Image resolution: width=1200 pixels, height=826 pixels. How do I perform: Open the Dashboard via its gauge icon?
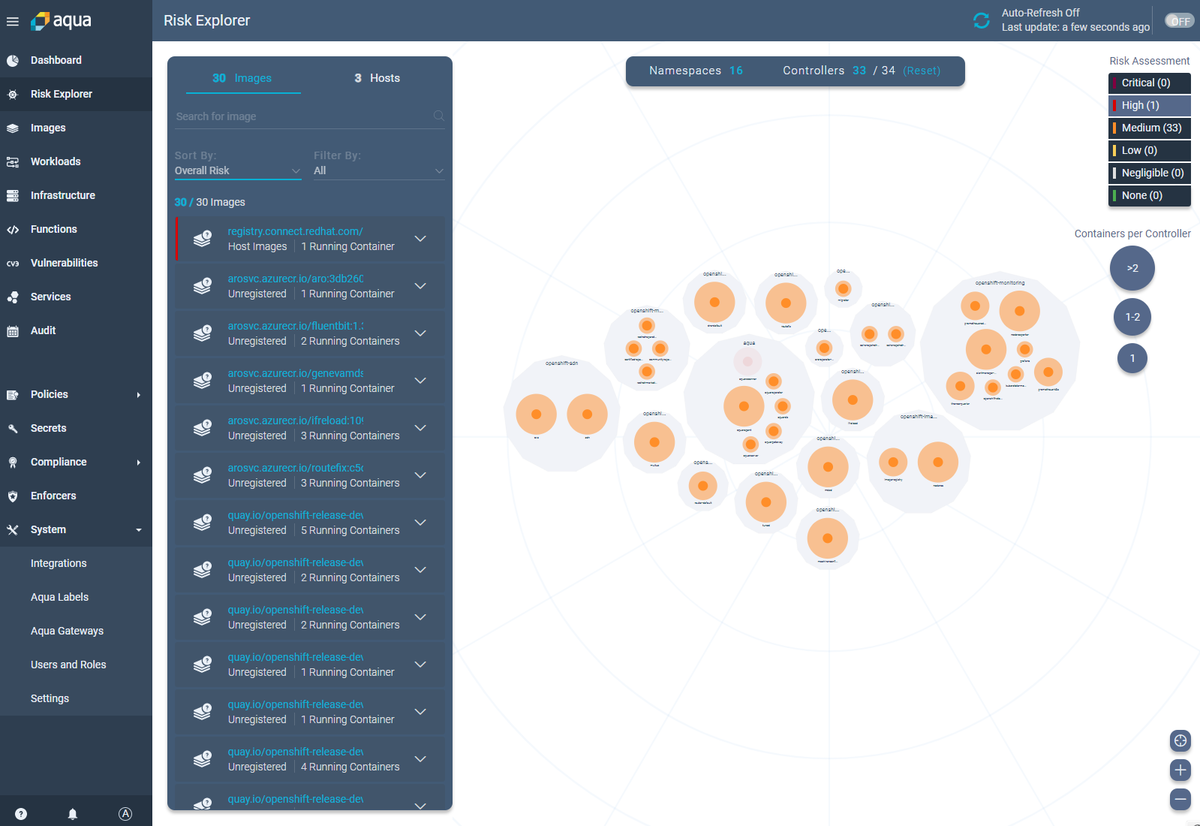coord(13,60)
